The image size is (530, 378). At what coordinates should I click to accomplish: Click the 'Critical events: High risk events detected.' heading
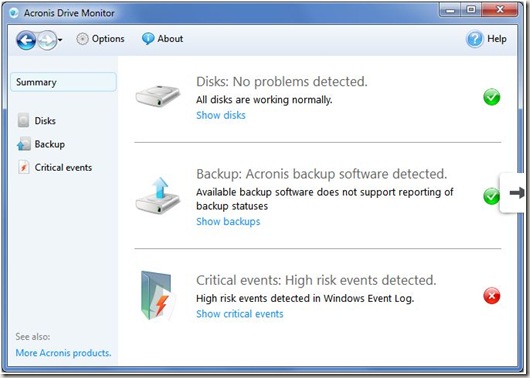pos(316,280)
